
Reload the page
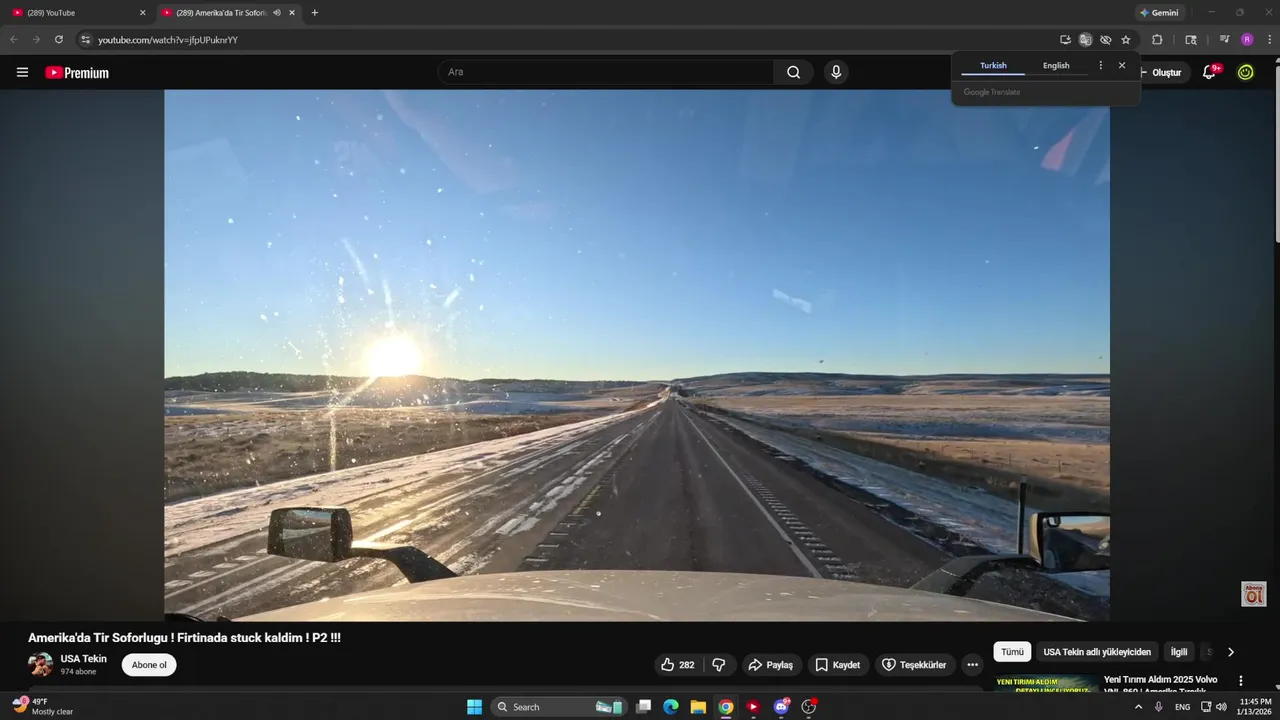click(x=59, y=40)
